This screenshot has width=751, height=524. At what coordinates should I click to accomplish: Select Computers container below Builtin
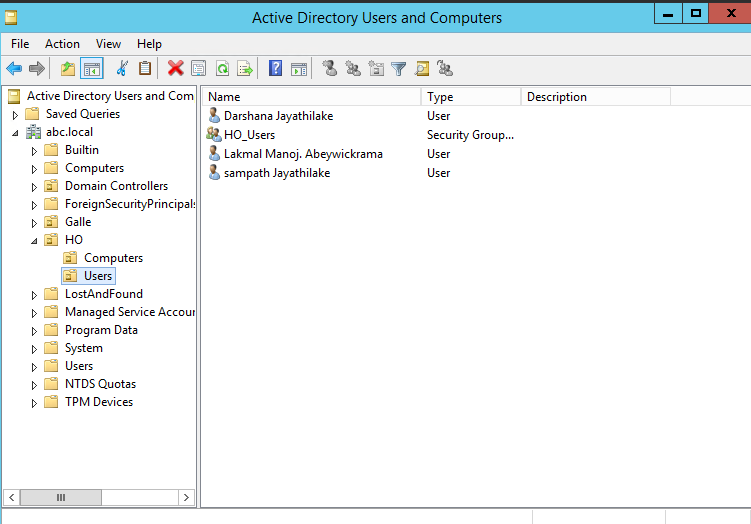94,168
